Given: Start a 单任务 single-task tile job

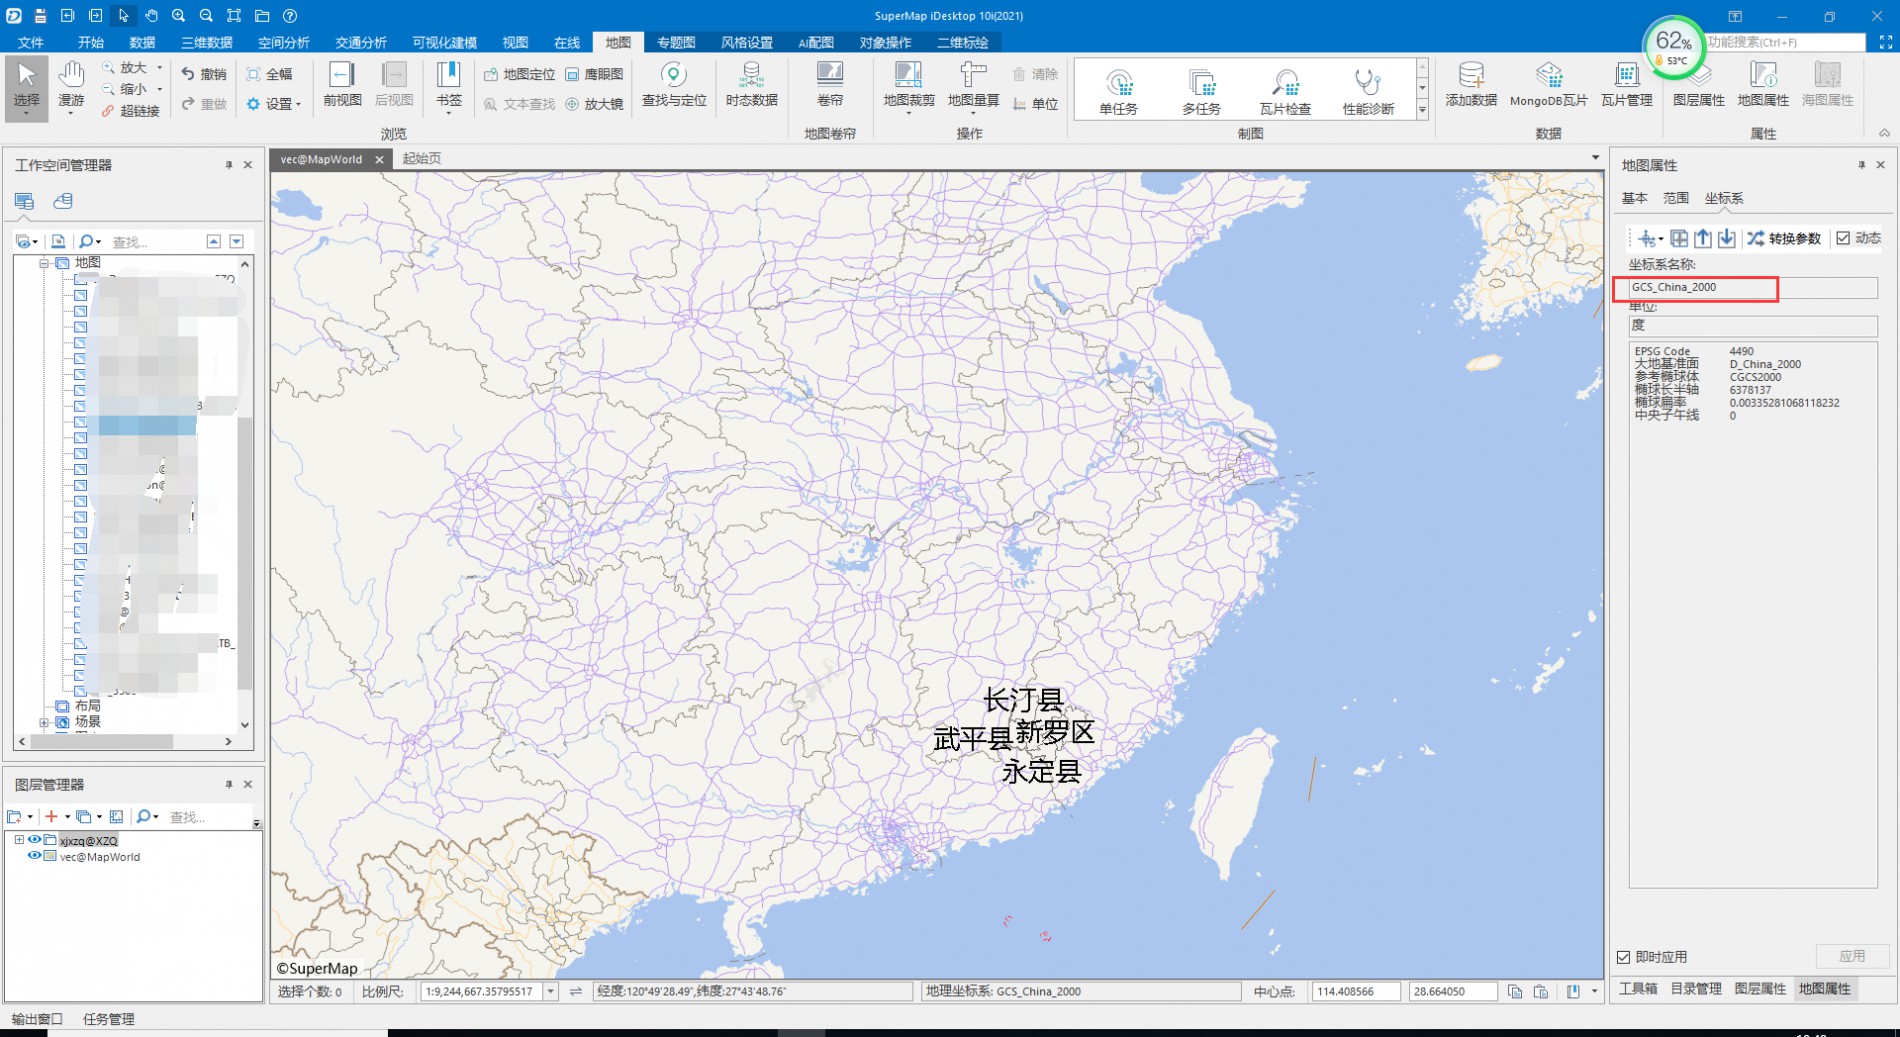Looking at the screenshot, I should click(1118, 92).
